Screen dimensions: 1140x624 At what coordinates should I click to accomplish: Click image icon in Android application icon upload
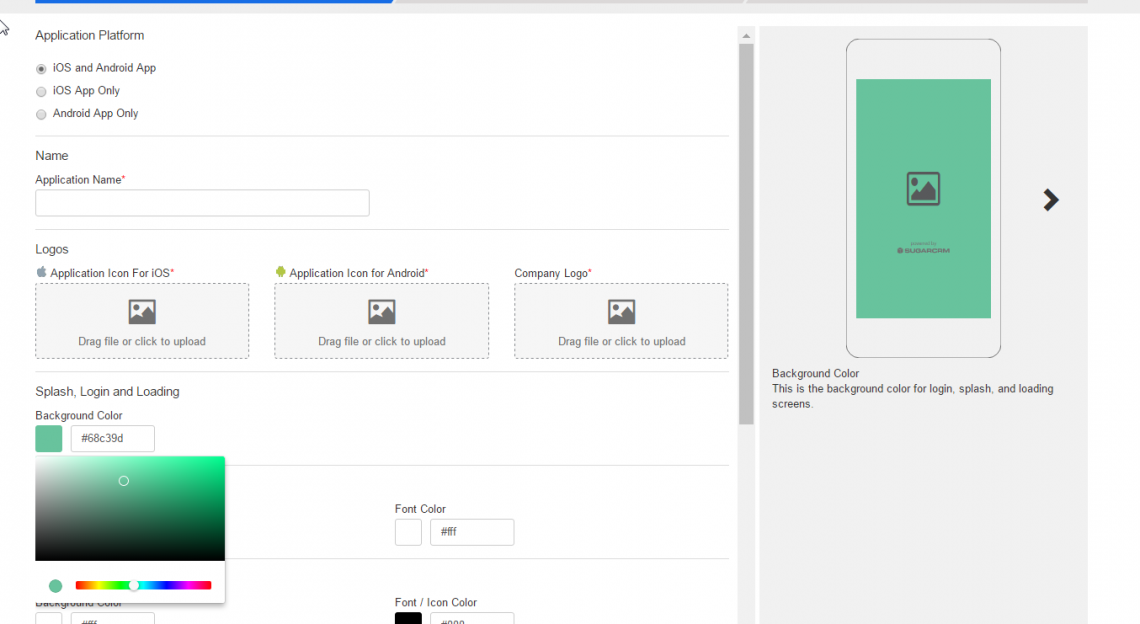pyautogui.click(x=382, y=312)
